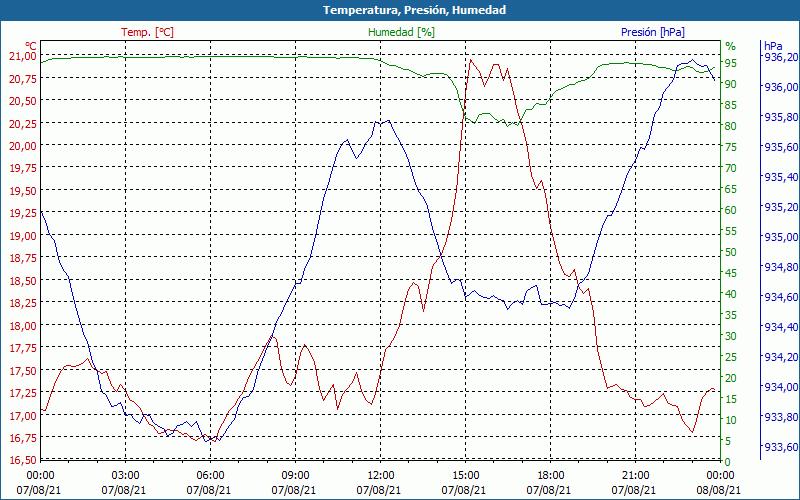Click the 936,20 pressure axis value

click(781, 57)
